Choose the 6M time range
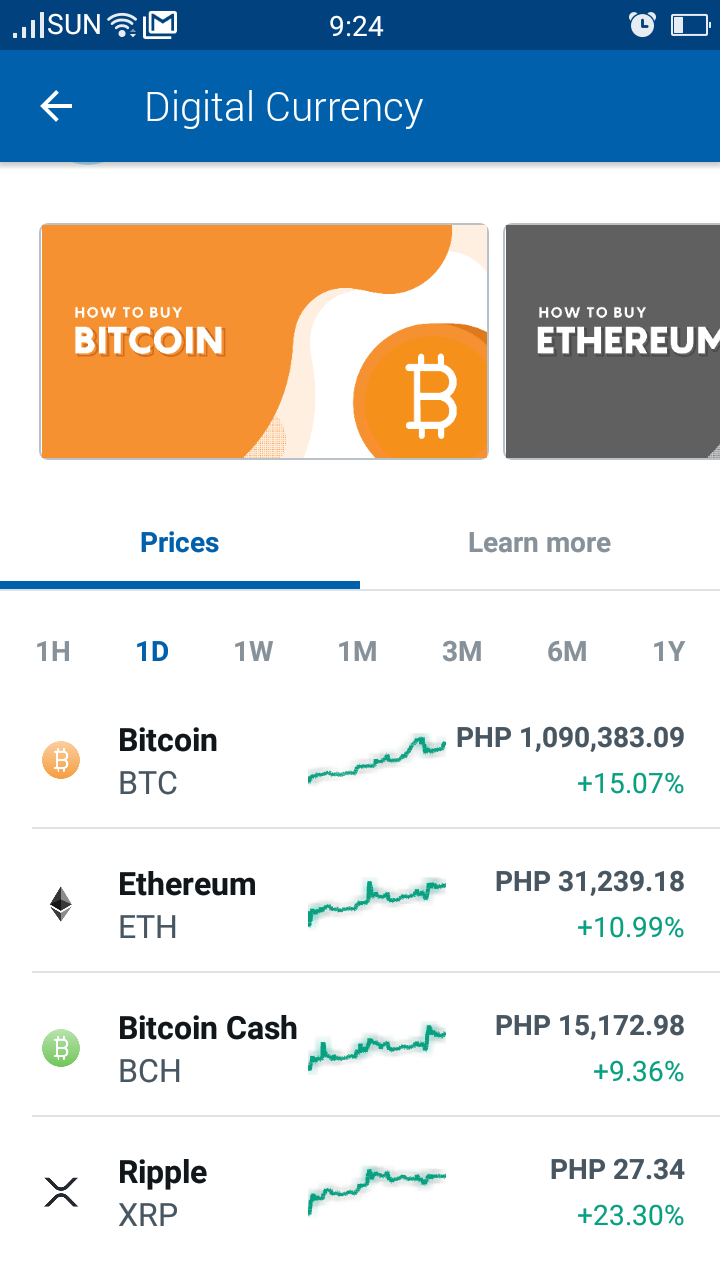Screen dimensions: 720x1280 click(567, 652)
